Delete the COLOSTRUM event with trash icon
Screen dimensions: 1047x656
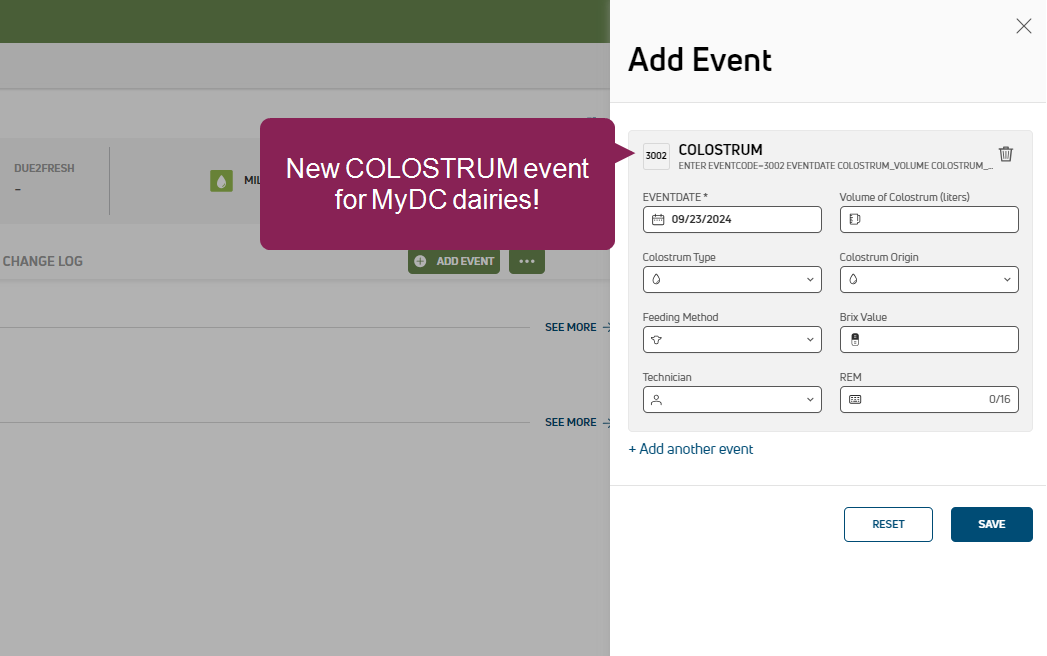pos(1006,154)
